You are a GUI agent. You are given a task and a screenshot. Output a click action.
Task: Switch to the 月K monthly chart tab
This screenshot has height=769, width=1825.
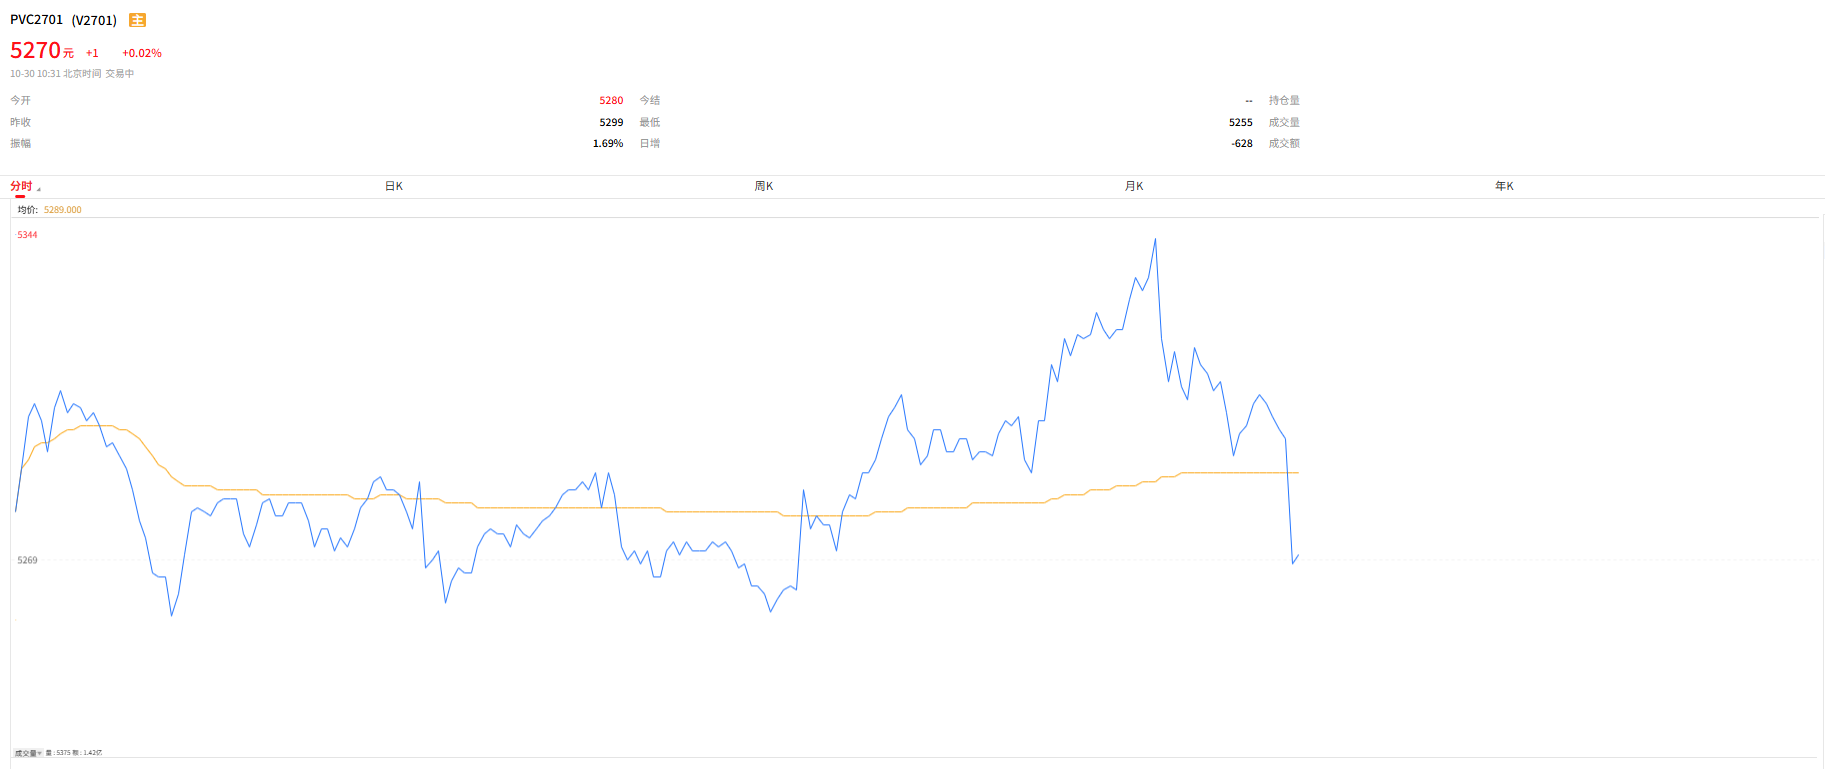pyautogui.click(x=1134, y=186)
